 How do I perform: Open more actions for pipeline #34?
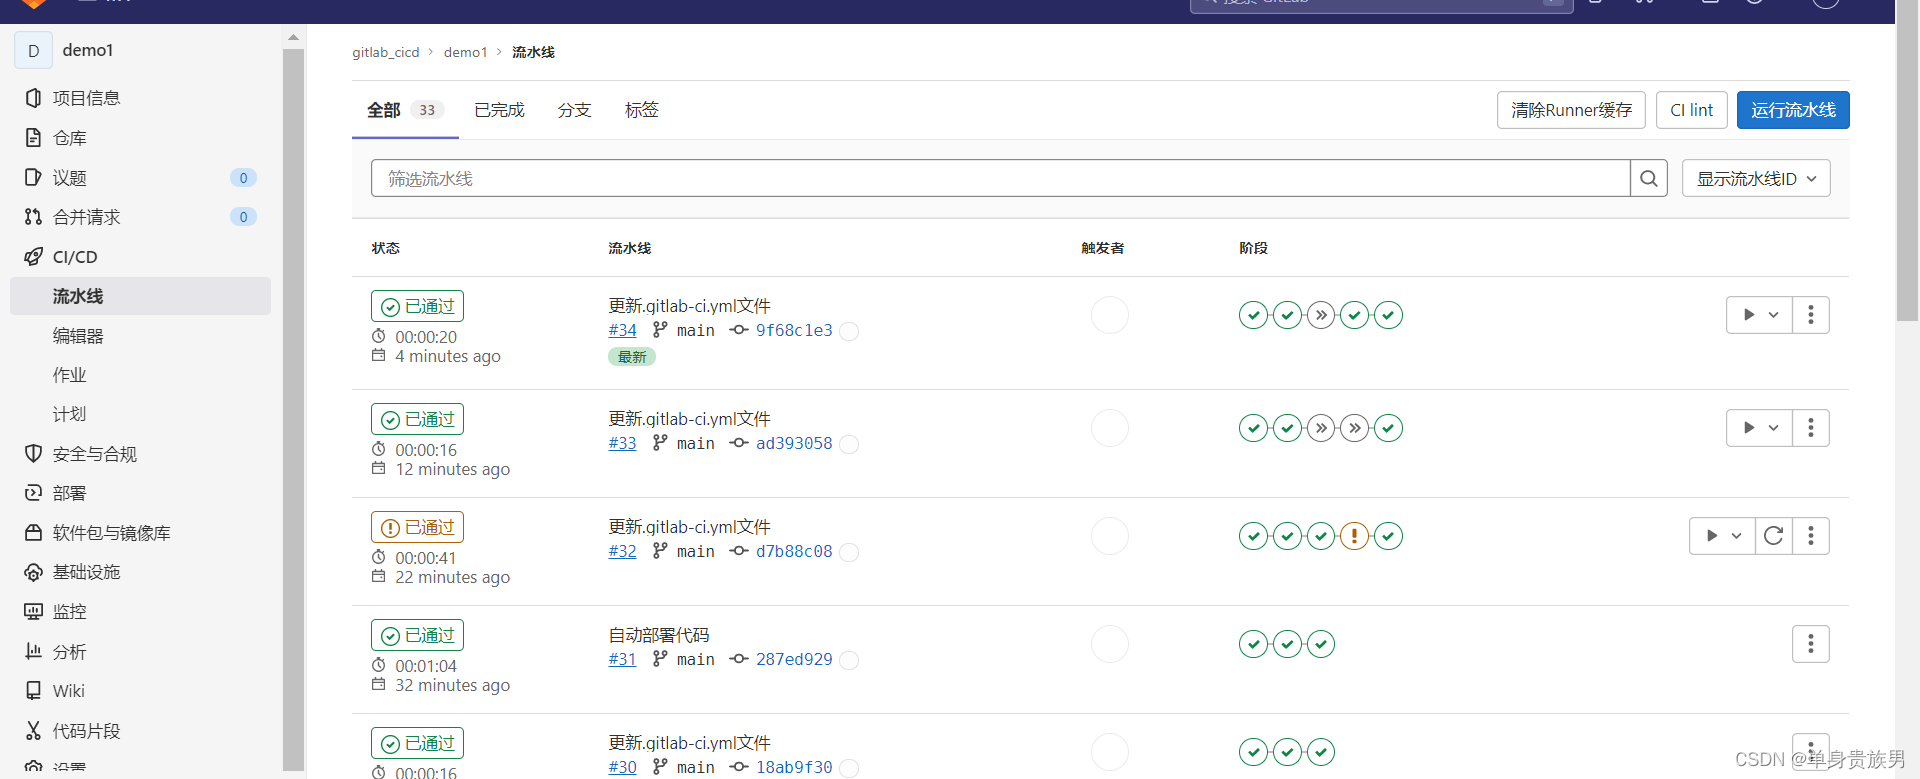pos(1811,315)
